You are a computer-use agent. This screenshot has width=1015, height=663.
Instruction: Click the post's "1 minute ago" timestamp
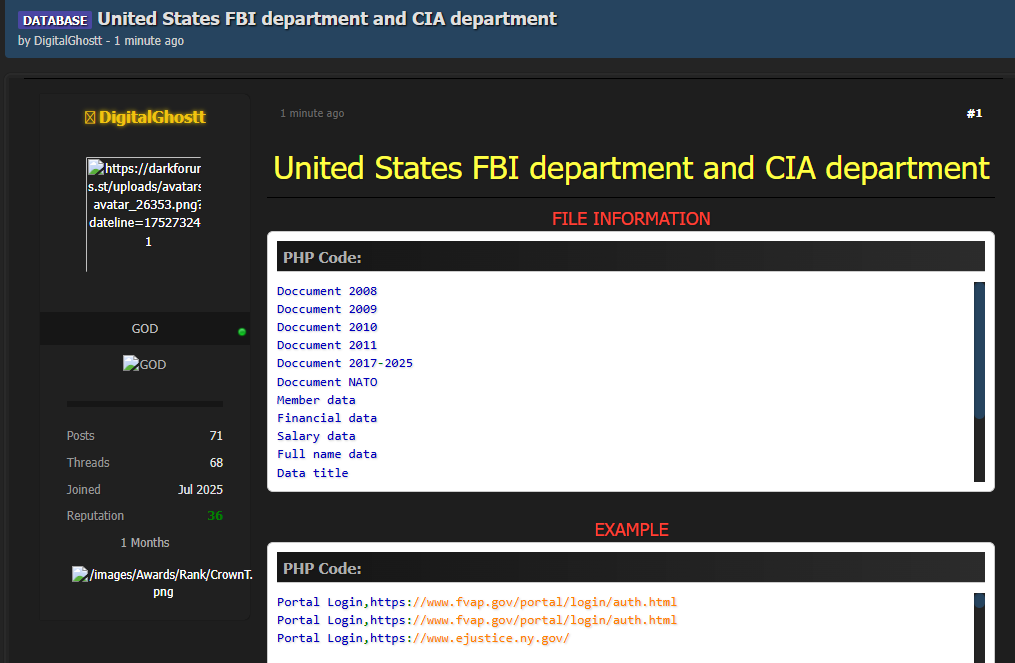pyautogui.click(x=312, y=114)
